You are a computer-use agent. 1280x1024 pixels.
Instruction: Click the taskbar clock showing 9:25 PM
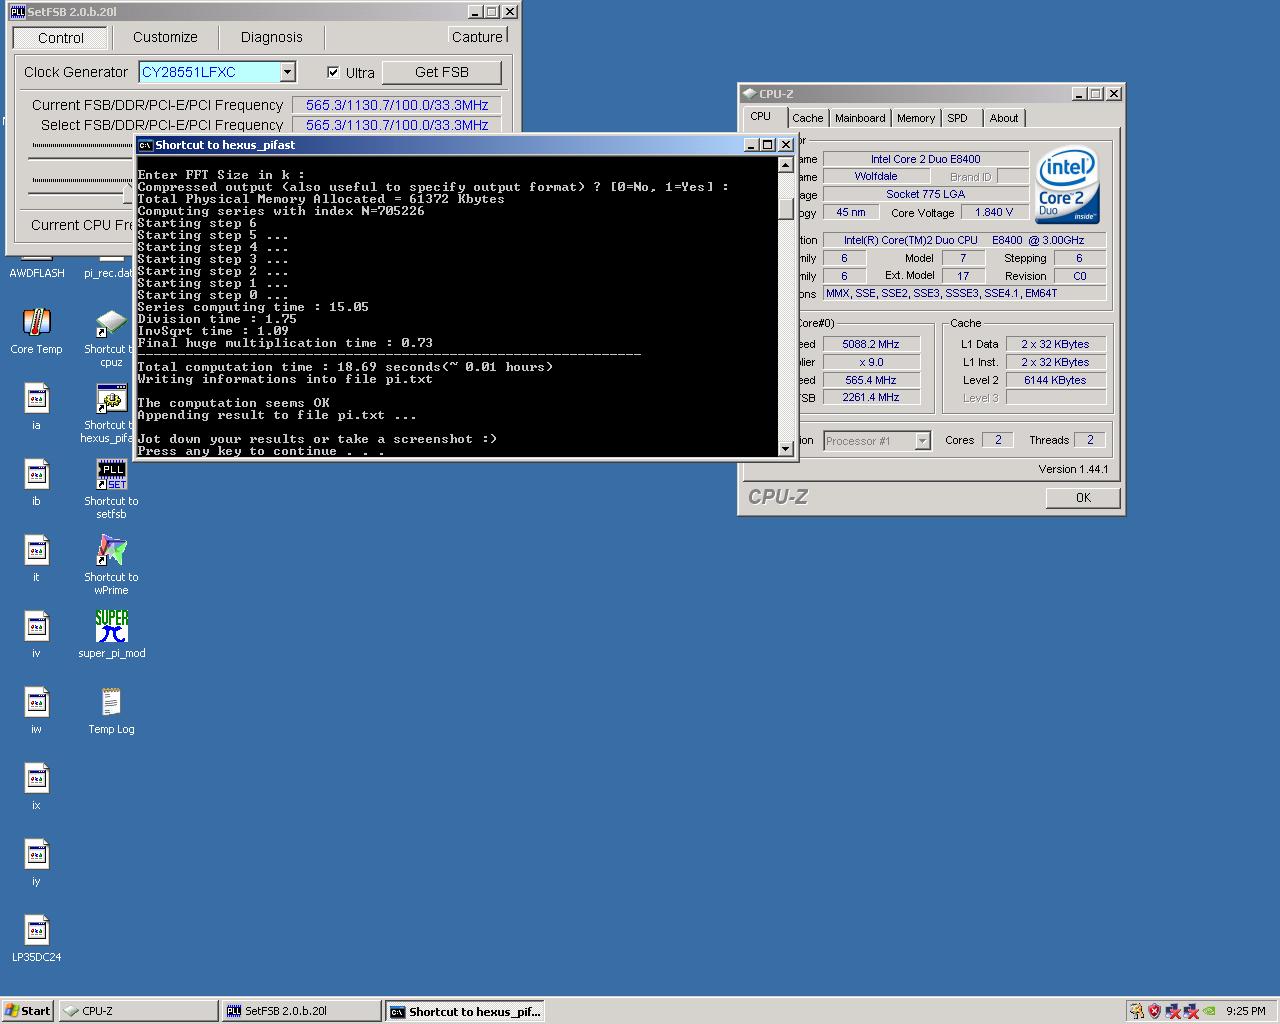1245,1011
